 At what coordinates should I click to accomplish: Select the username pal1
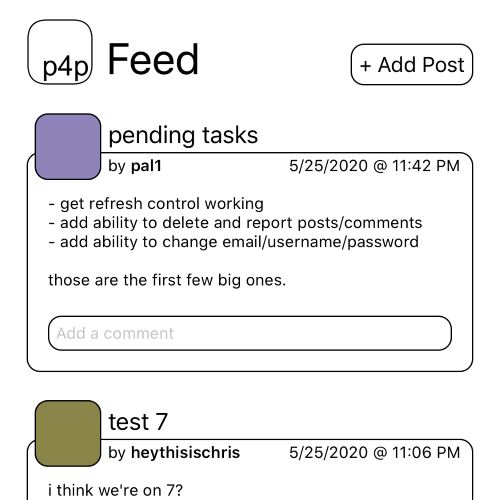pyautogui.click(x=146, y=166)
